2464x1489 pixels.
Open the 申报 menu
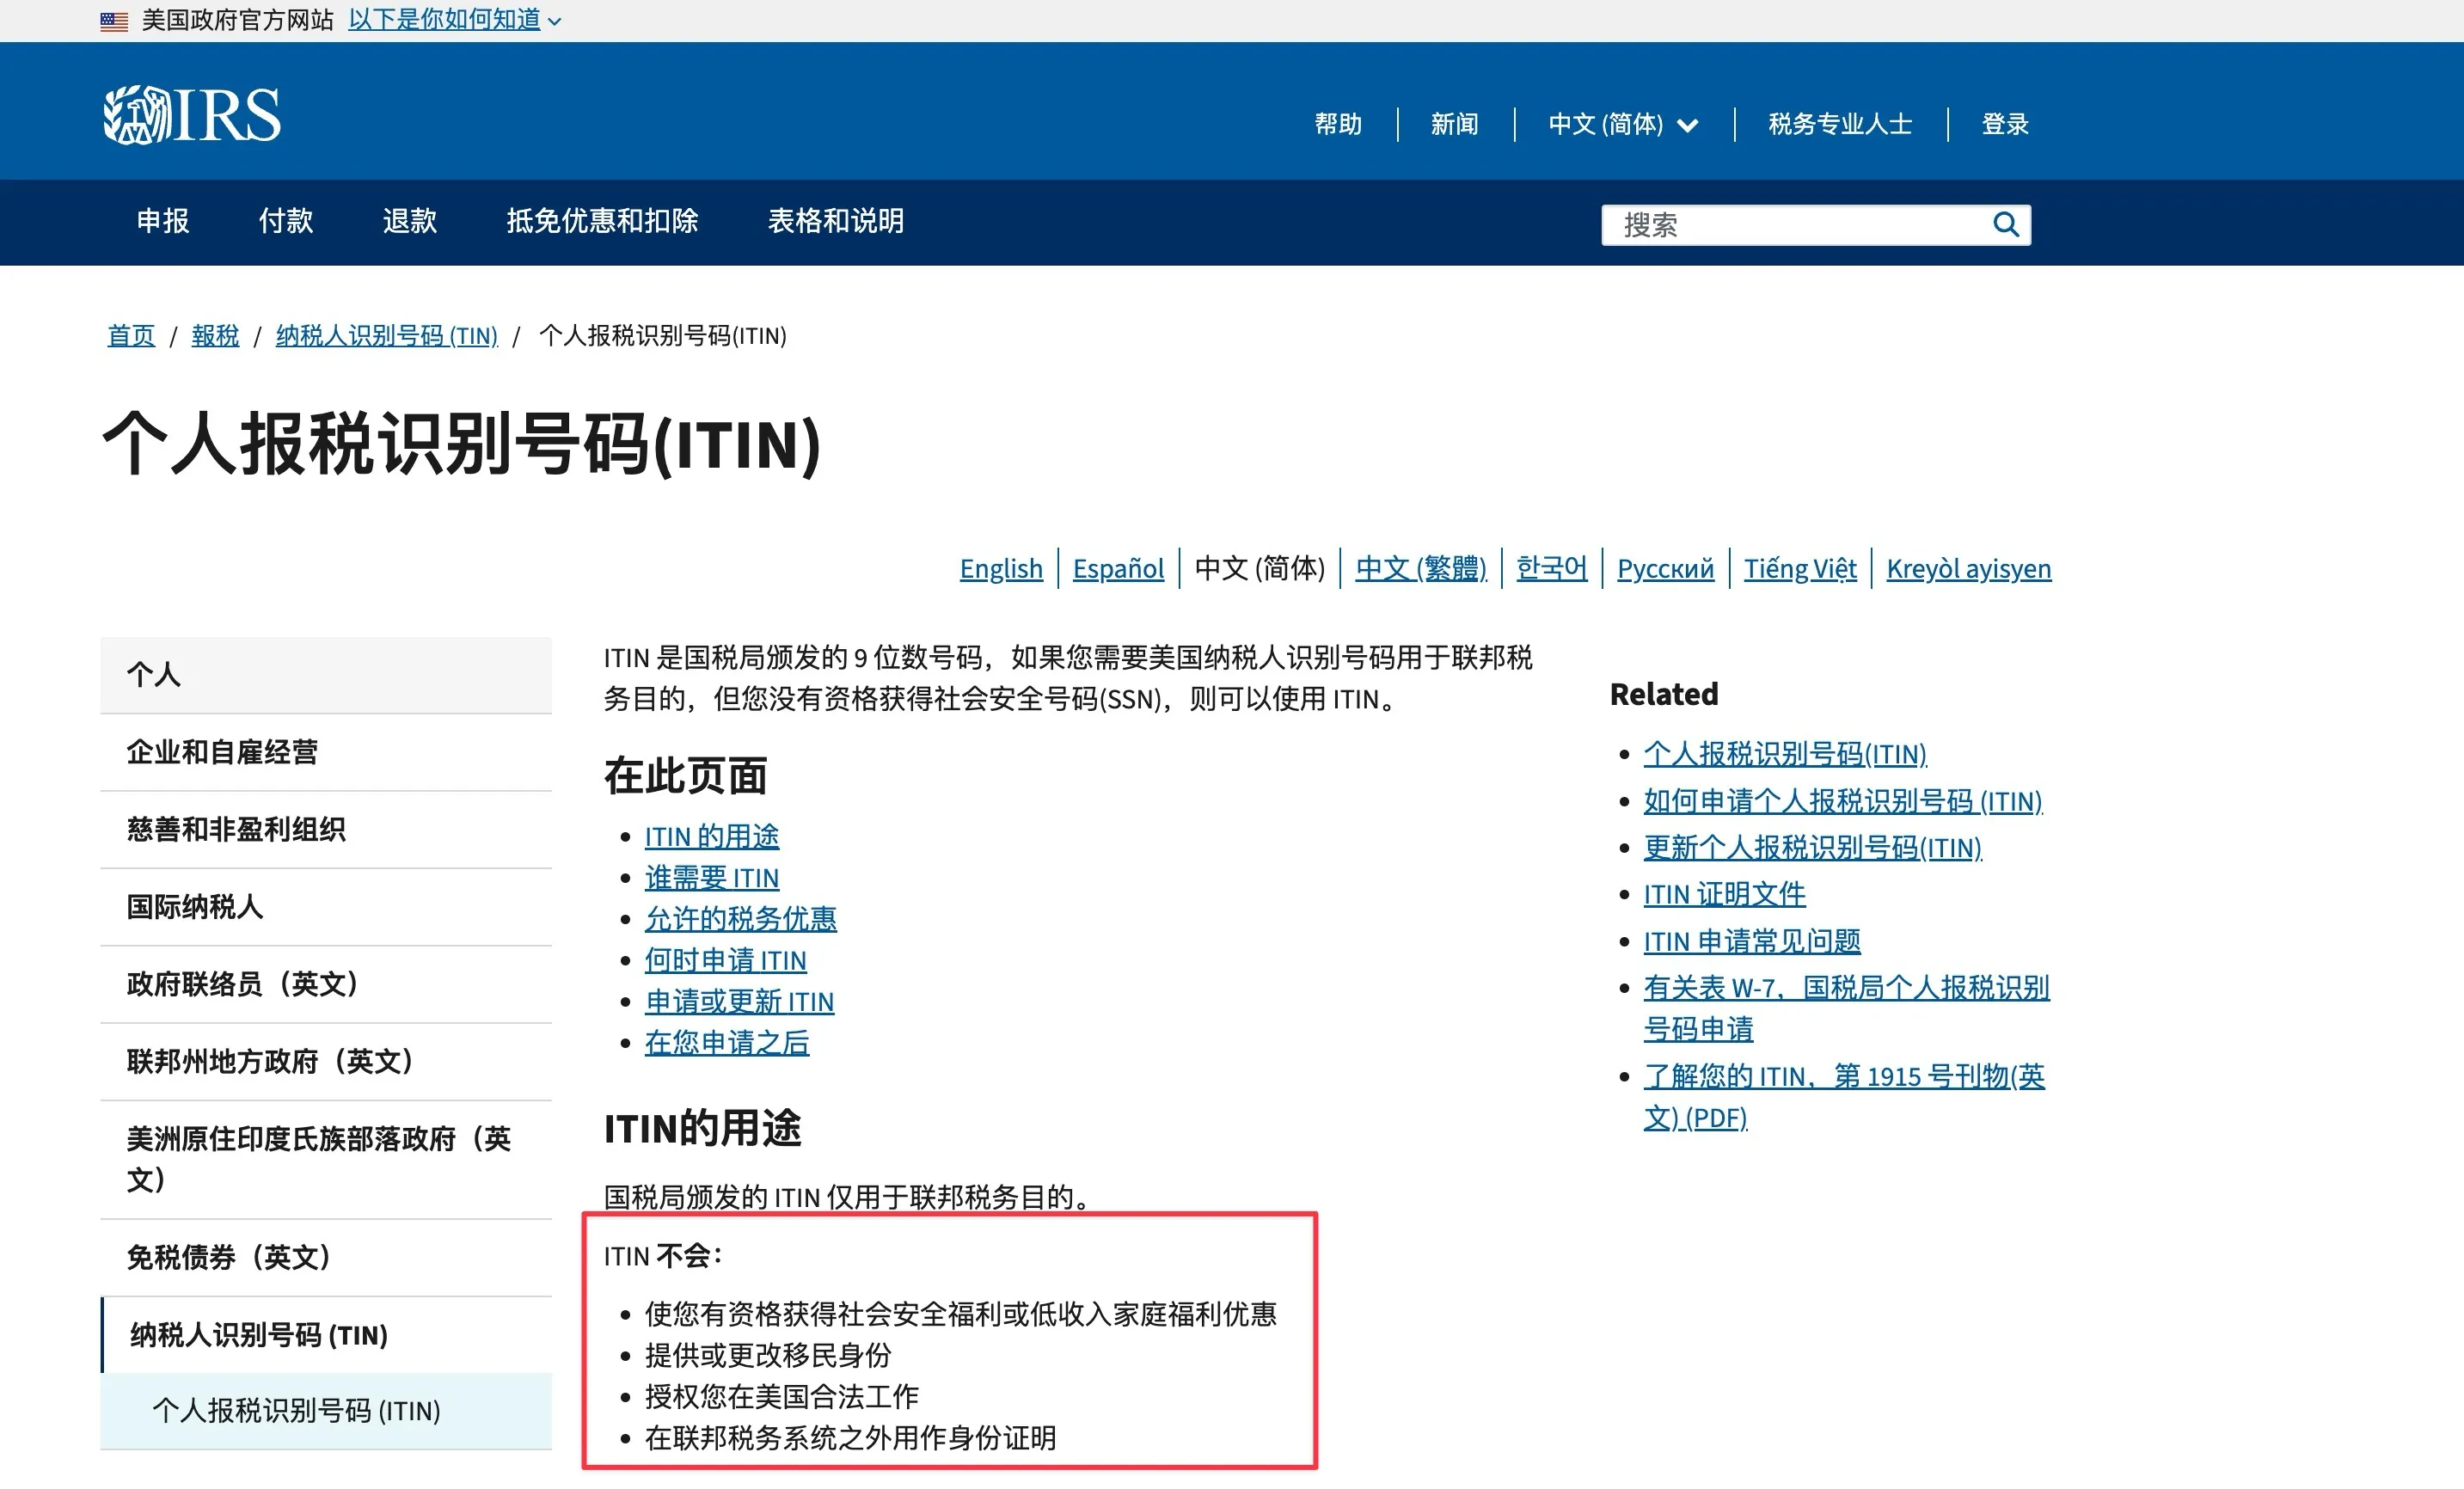pos(163,221)
